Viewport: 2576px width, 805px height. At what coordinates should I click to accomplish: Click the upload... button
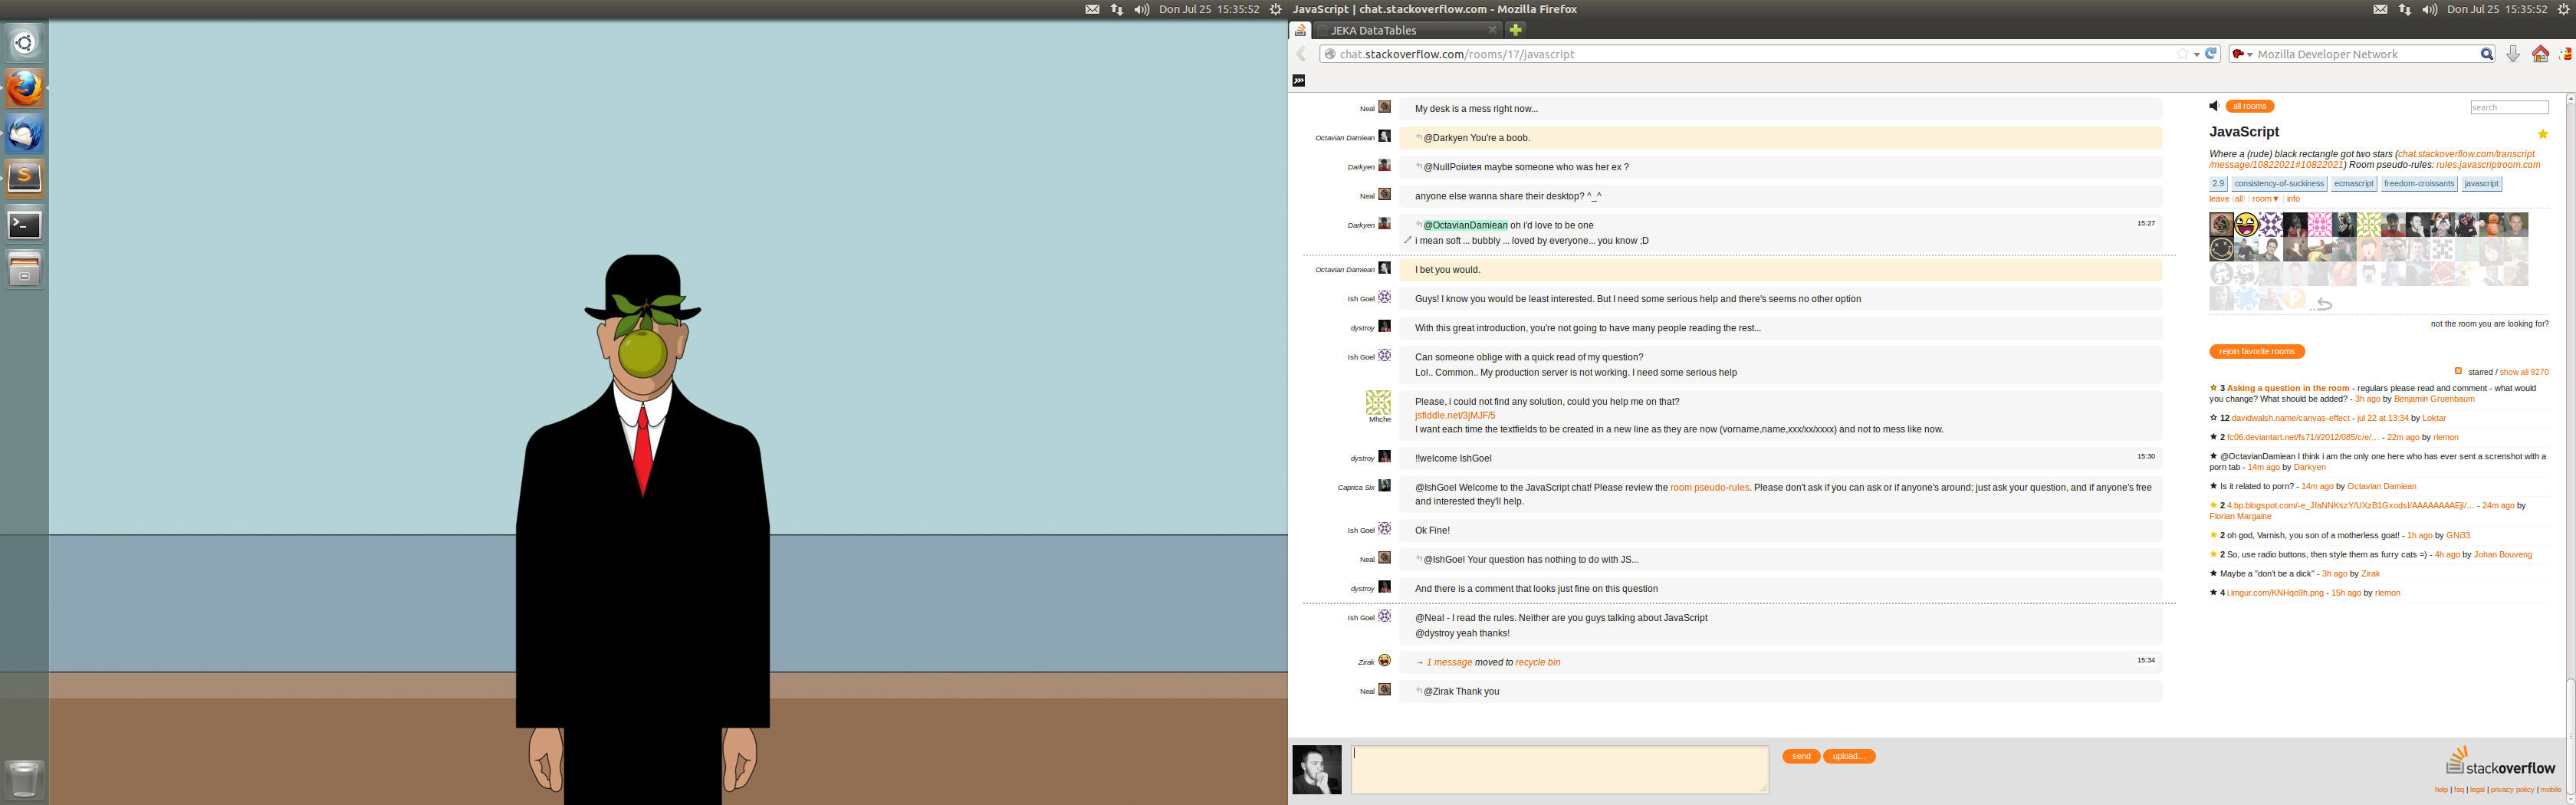click(x=1848, y=756)
